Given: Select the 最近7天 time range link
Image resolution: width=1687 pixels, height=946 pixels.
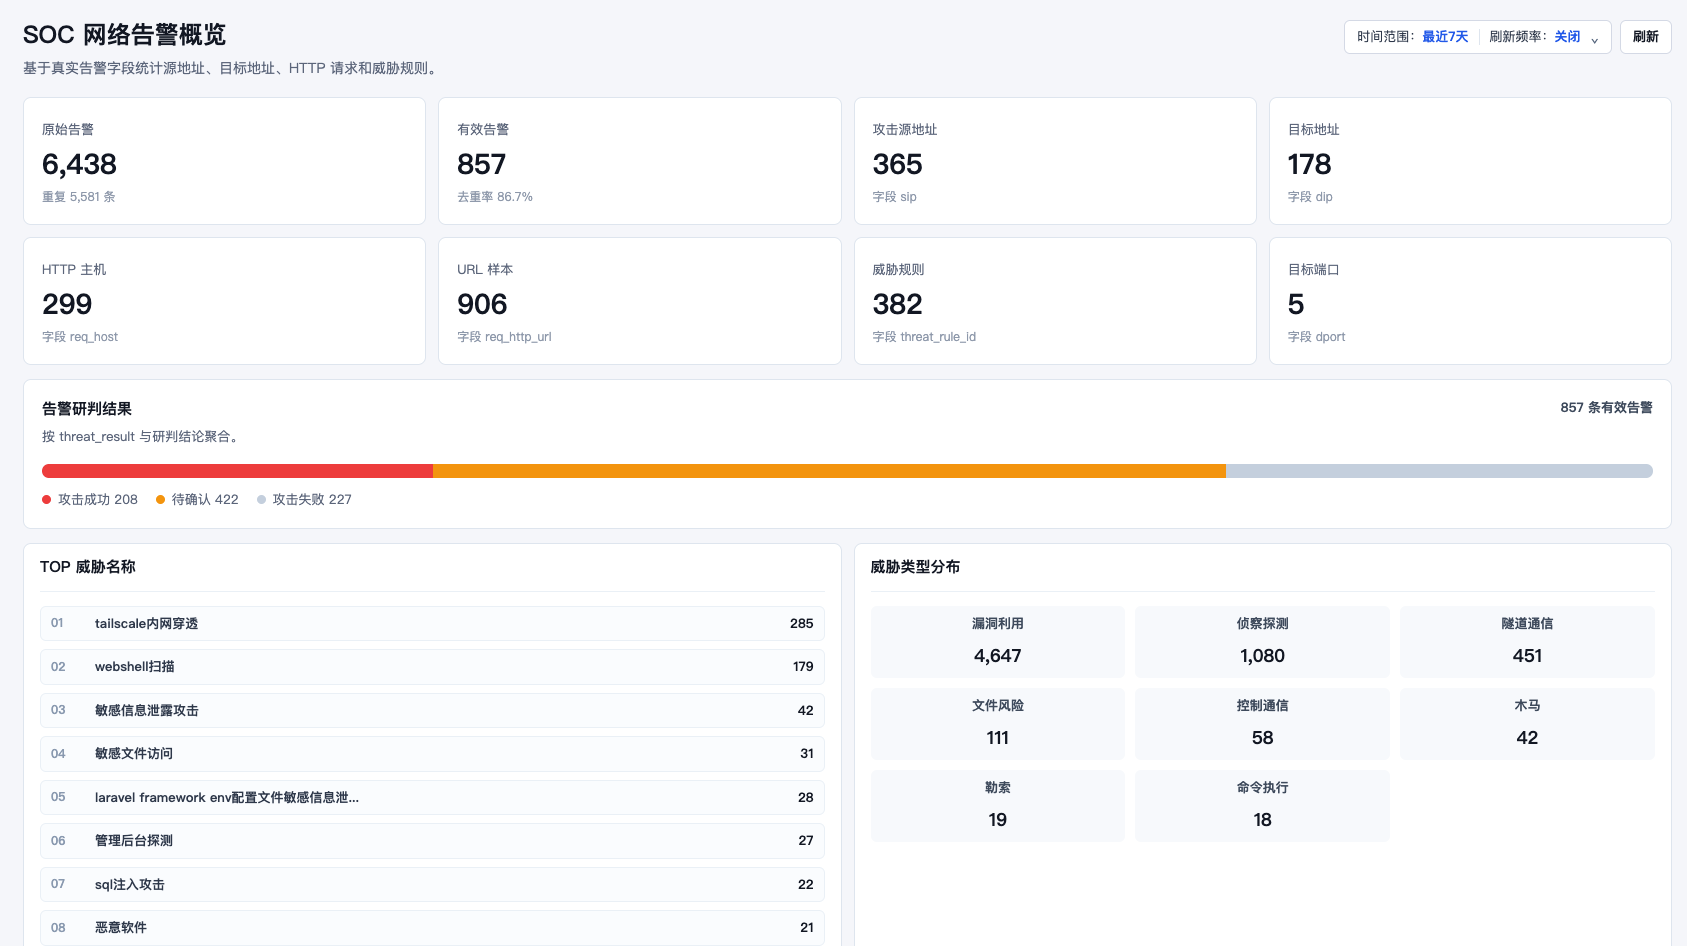Looking at the screenshot, I should 1445,37.
